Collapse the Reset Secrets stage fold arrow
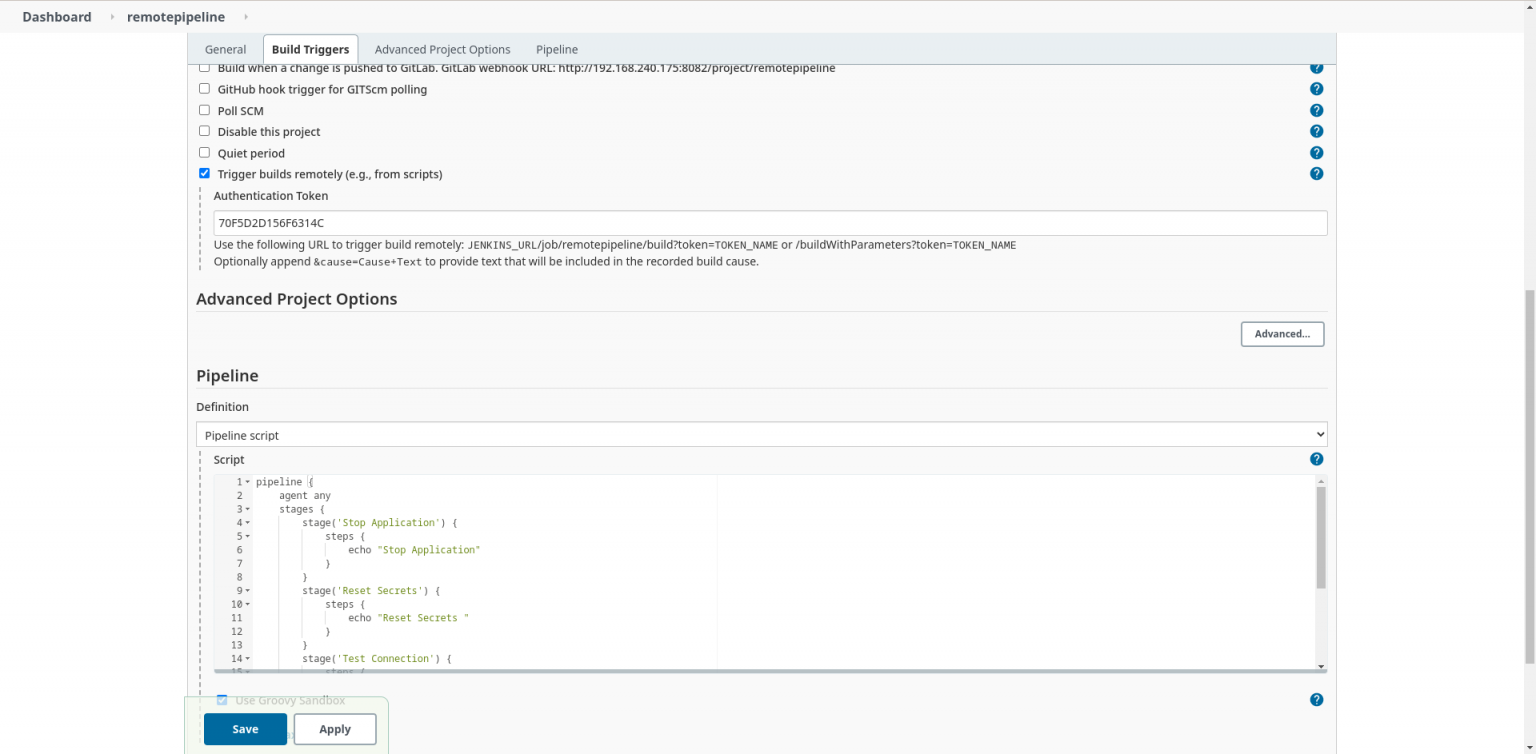The image size is (1536, 754). 245,590
